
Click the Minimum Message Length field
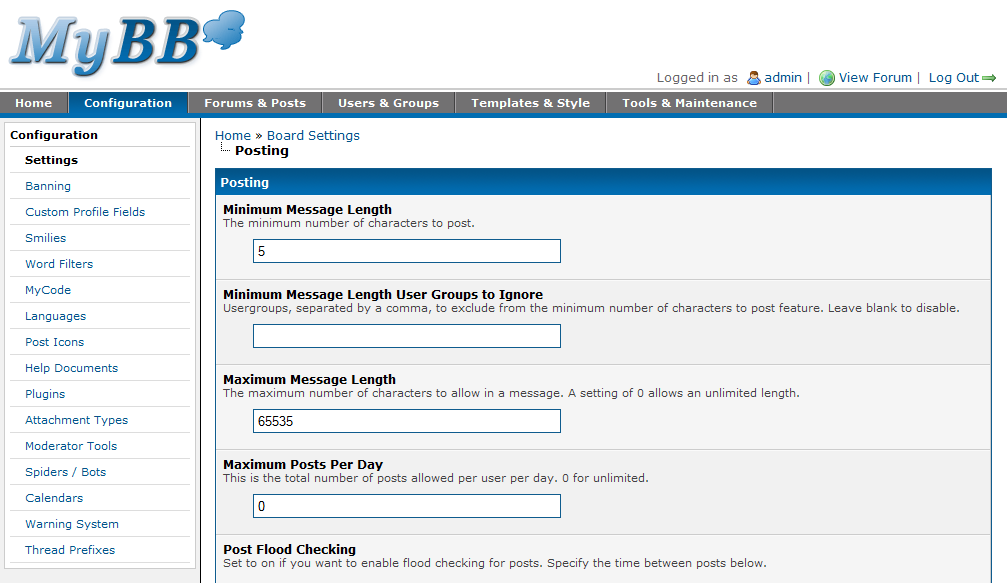[x=406, y=251]
